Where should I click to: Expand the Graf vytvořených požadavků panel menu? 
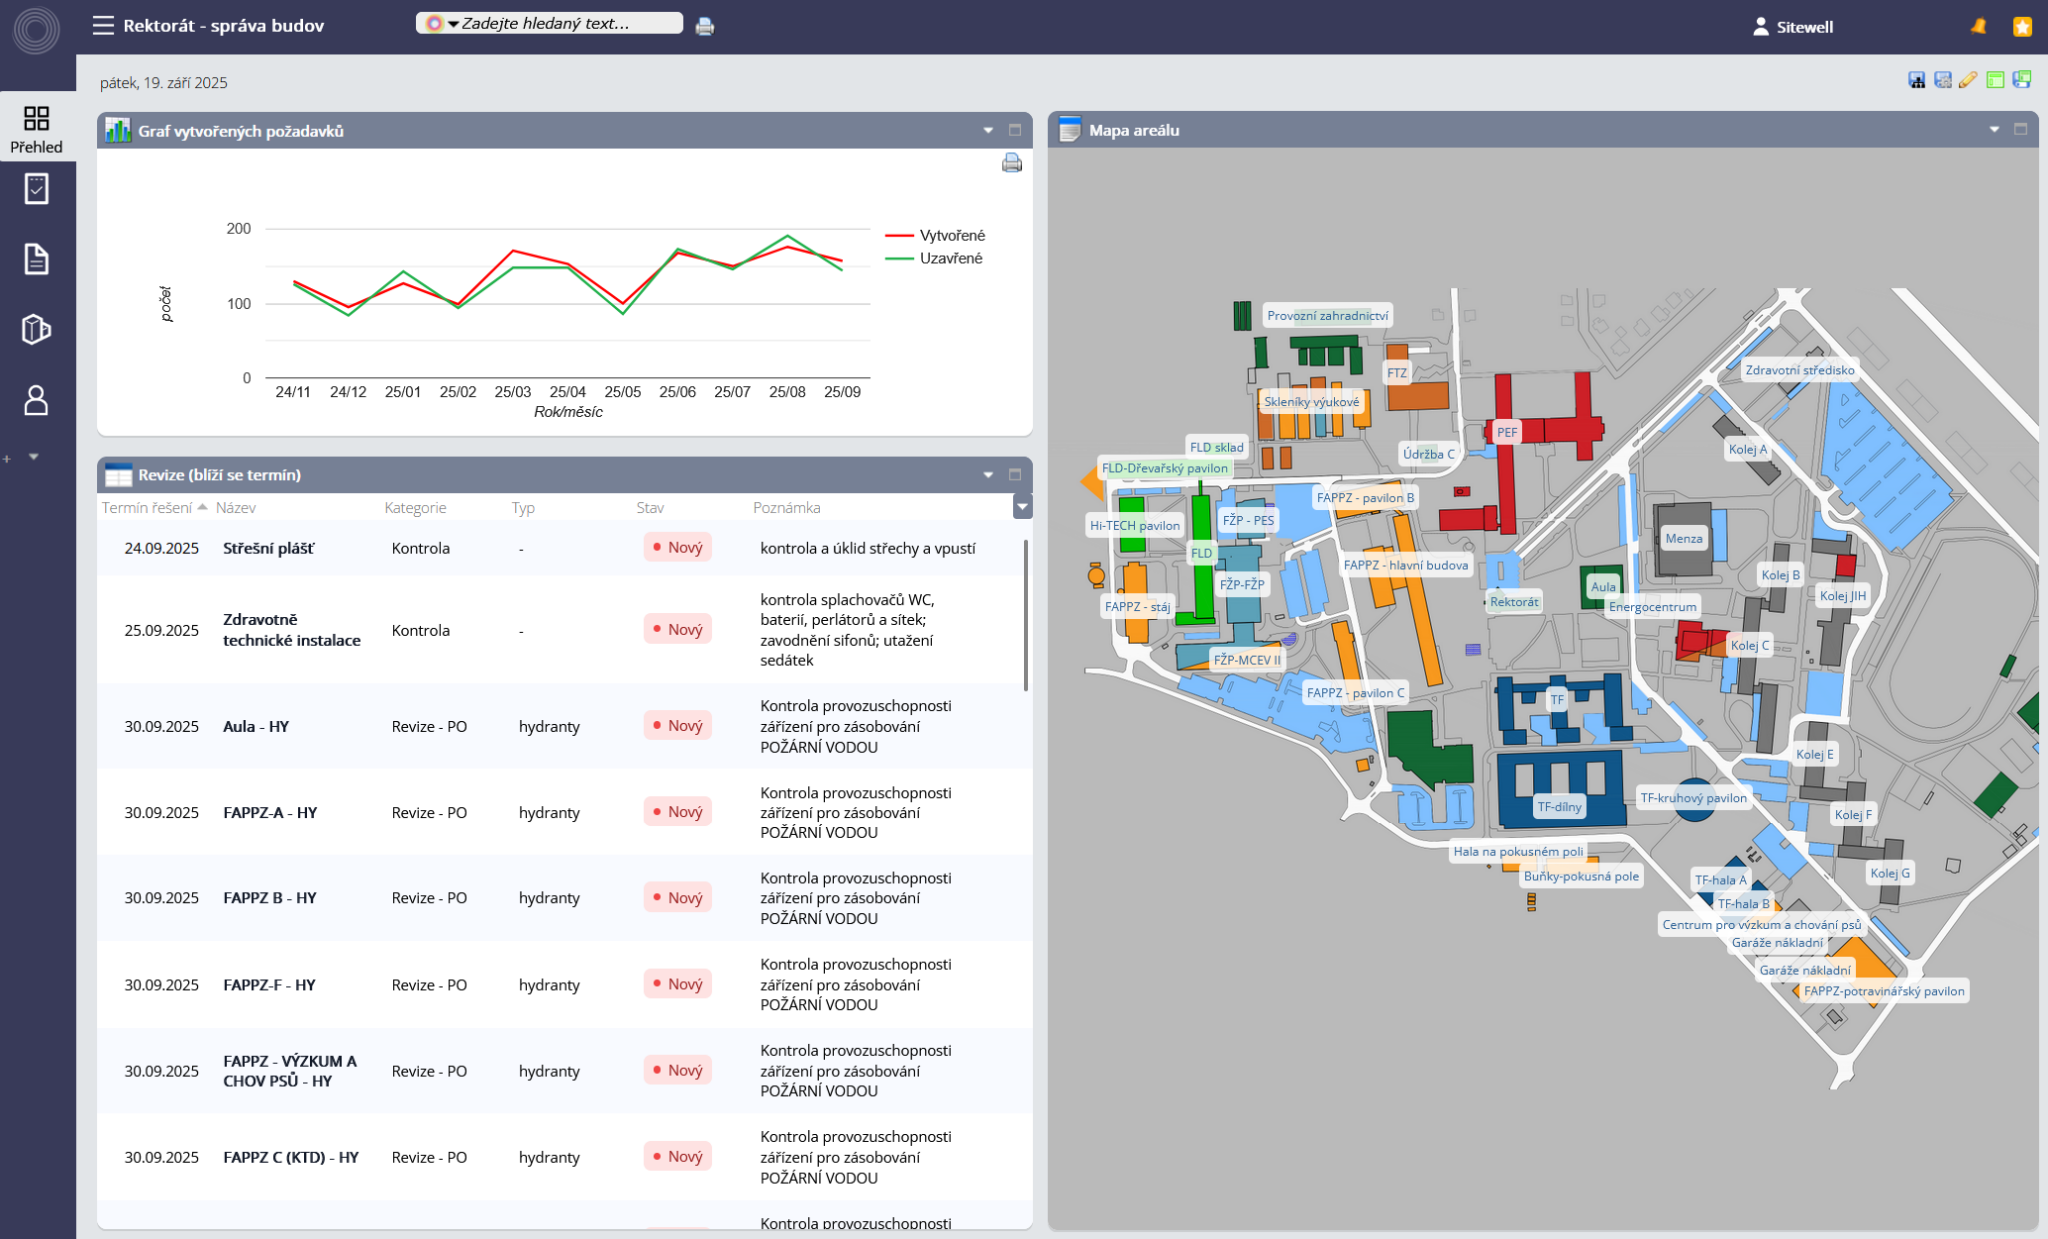click(988, 131)
